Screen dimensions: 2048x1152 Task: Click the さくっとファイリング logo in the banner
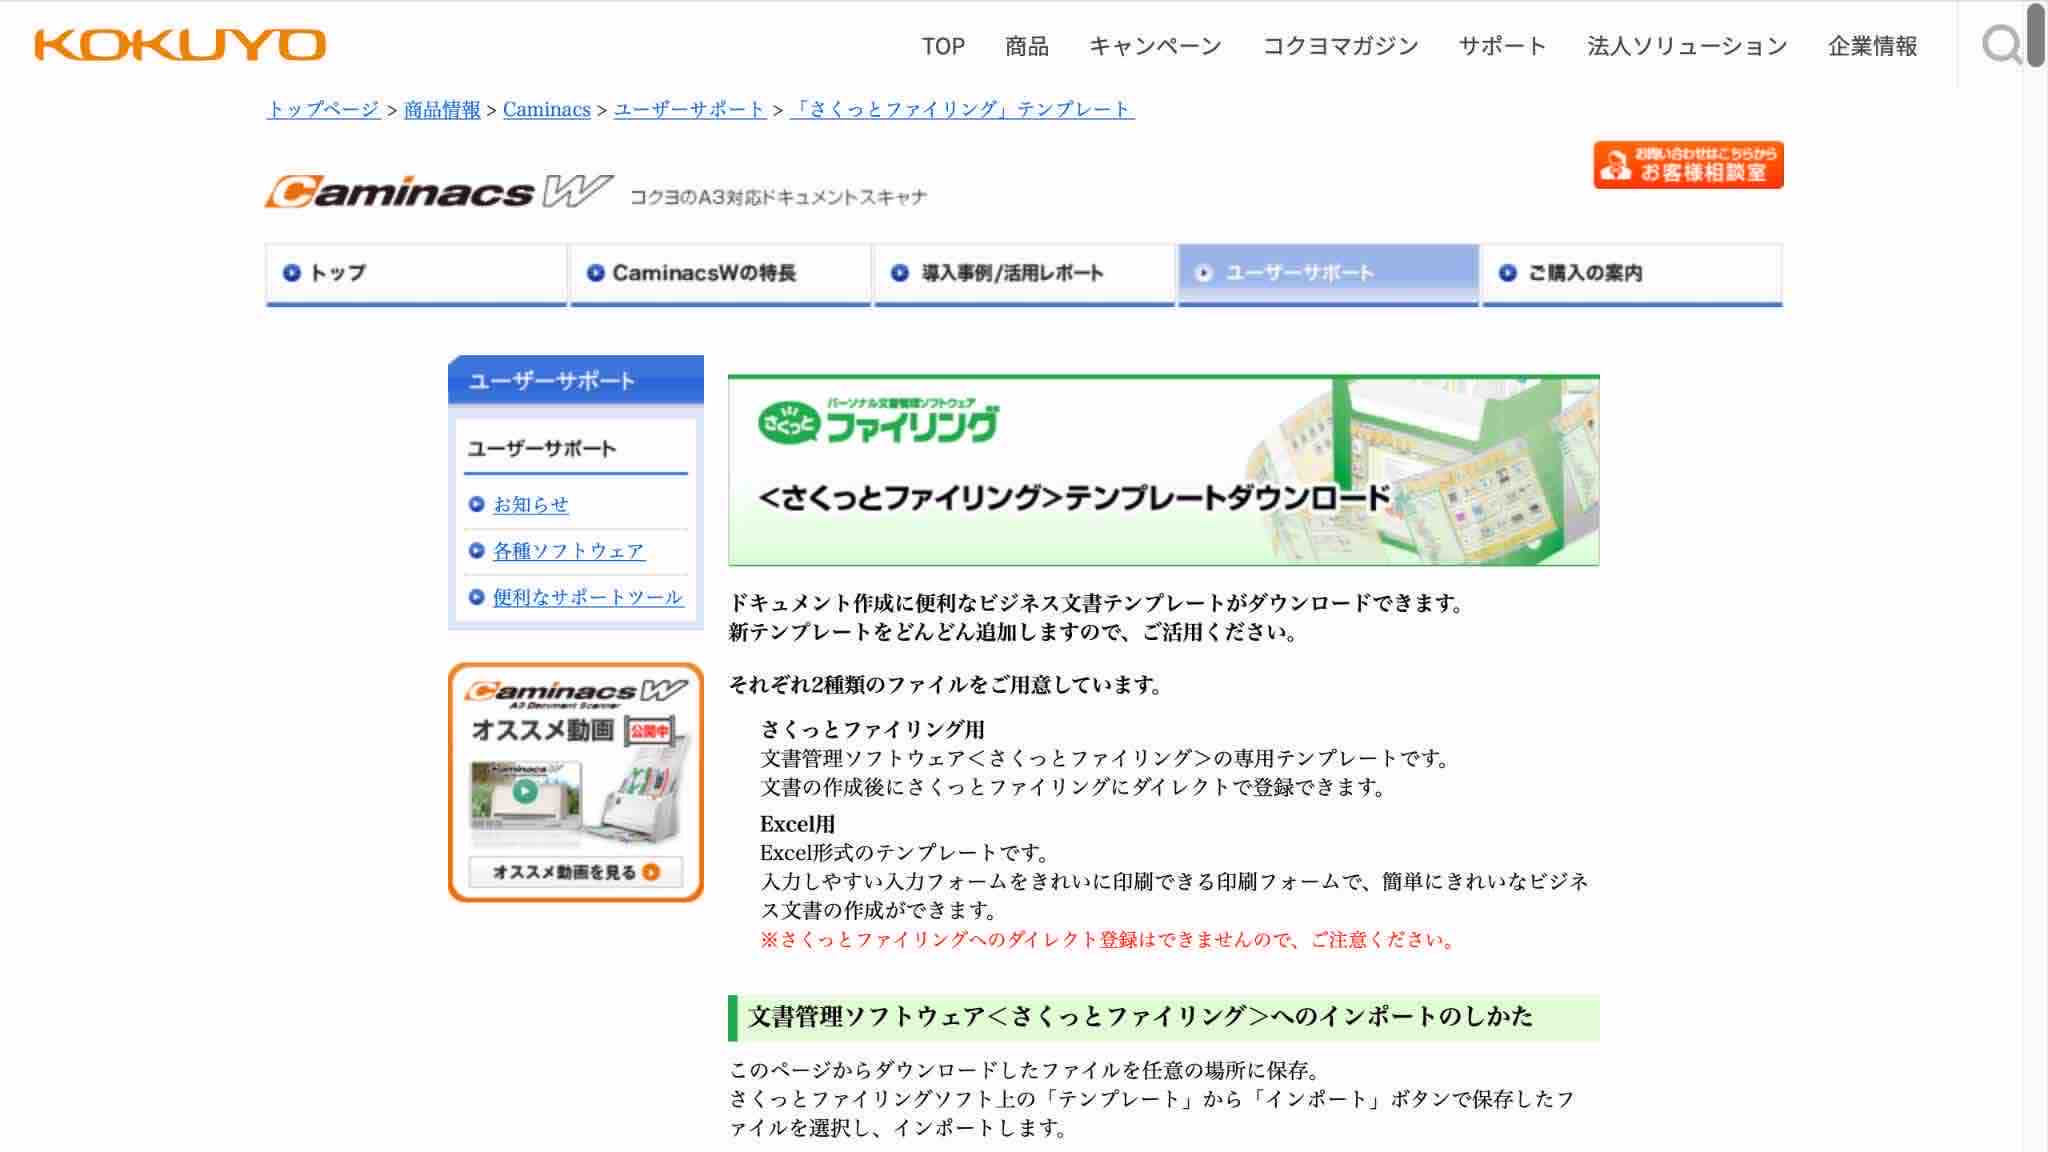878,421
